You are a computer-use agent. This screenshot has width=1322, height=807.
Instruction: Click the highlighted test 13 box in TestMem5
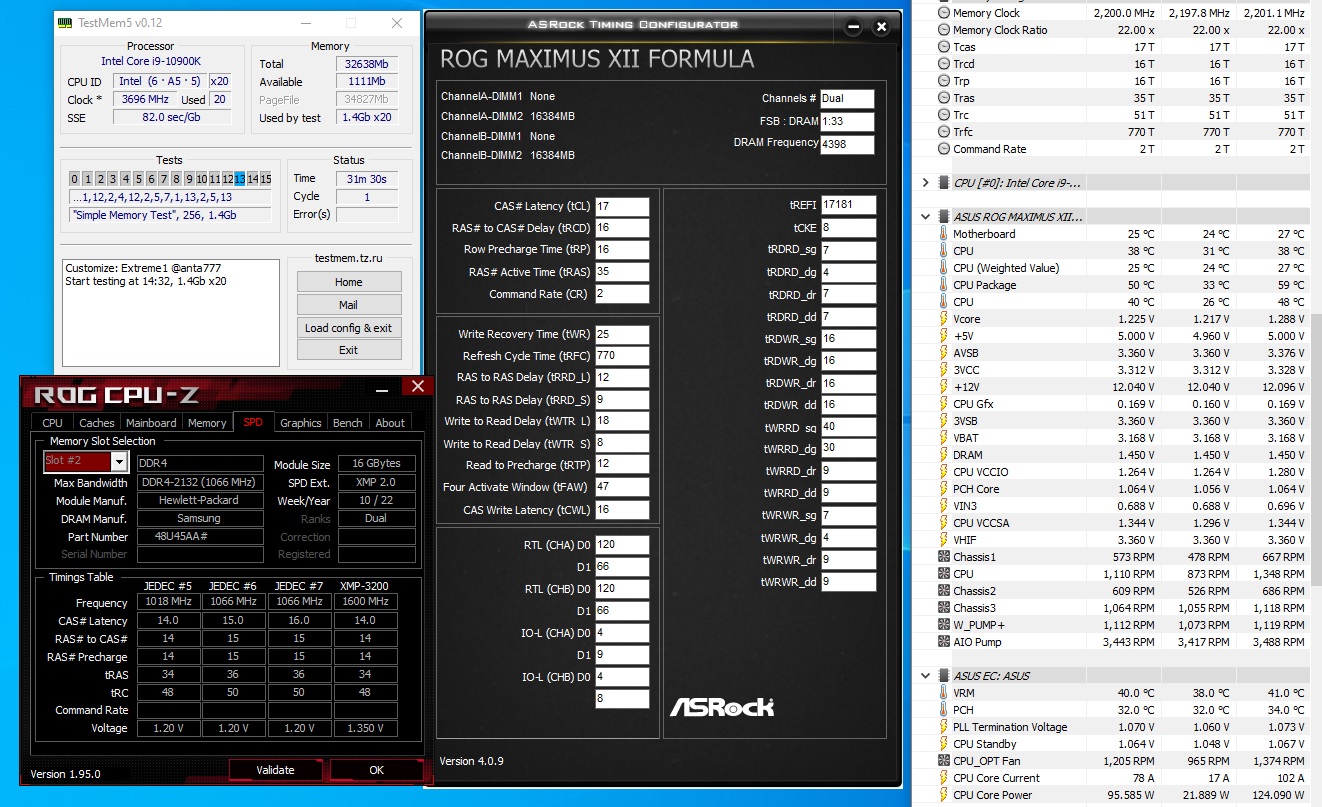(x=239, y=179)
